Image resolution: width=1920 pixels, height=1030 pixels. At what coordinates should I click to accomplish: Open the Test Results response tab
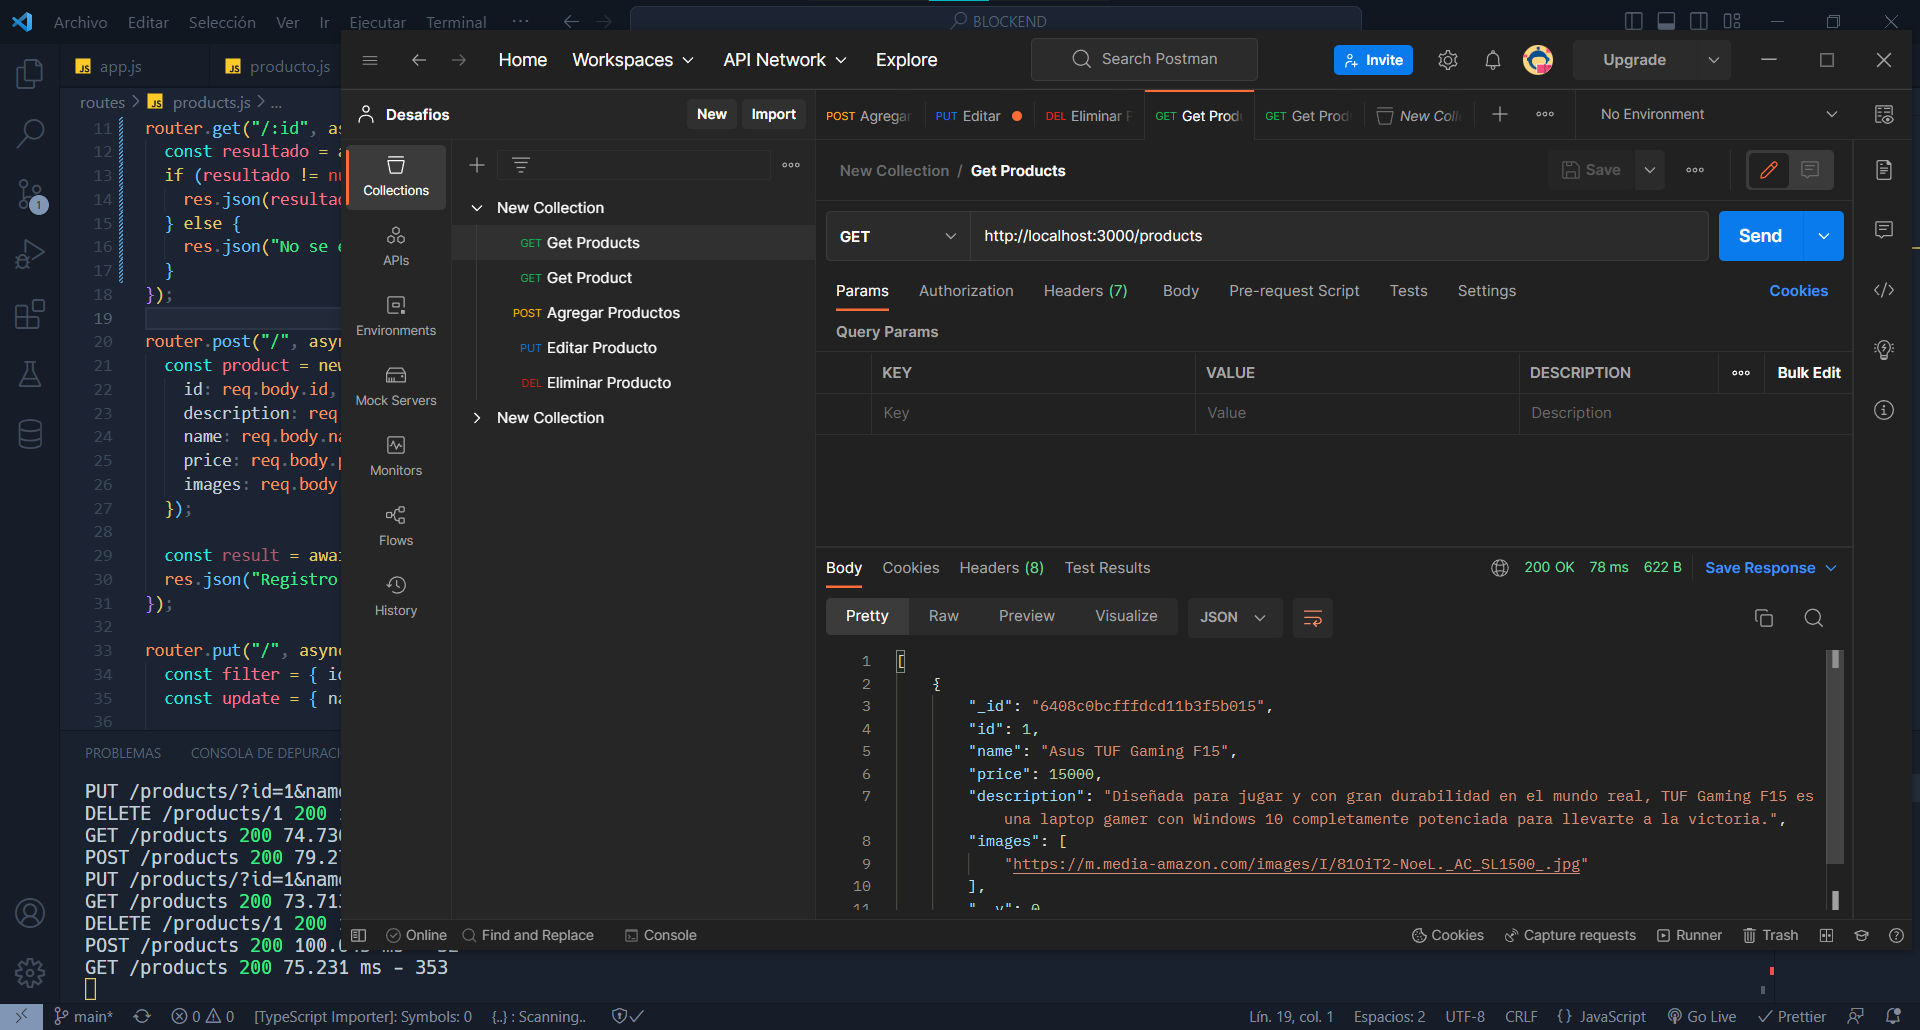click(1107, 568)
